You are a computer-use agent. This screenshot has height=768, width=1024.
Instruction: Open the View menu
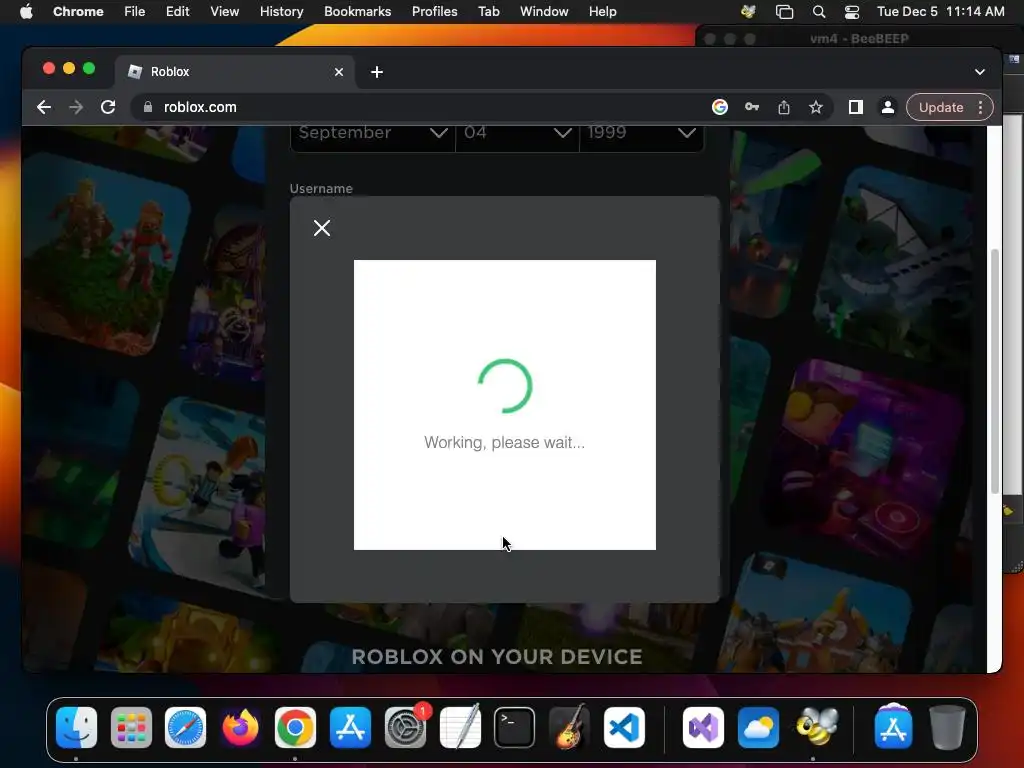click(224, 12)
